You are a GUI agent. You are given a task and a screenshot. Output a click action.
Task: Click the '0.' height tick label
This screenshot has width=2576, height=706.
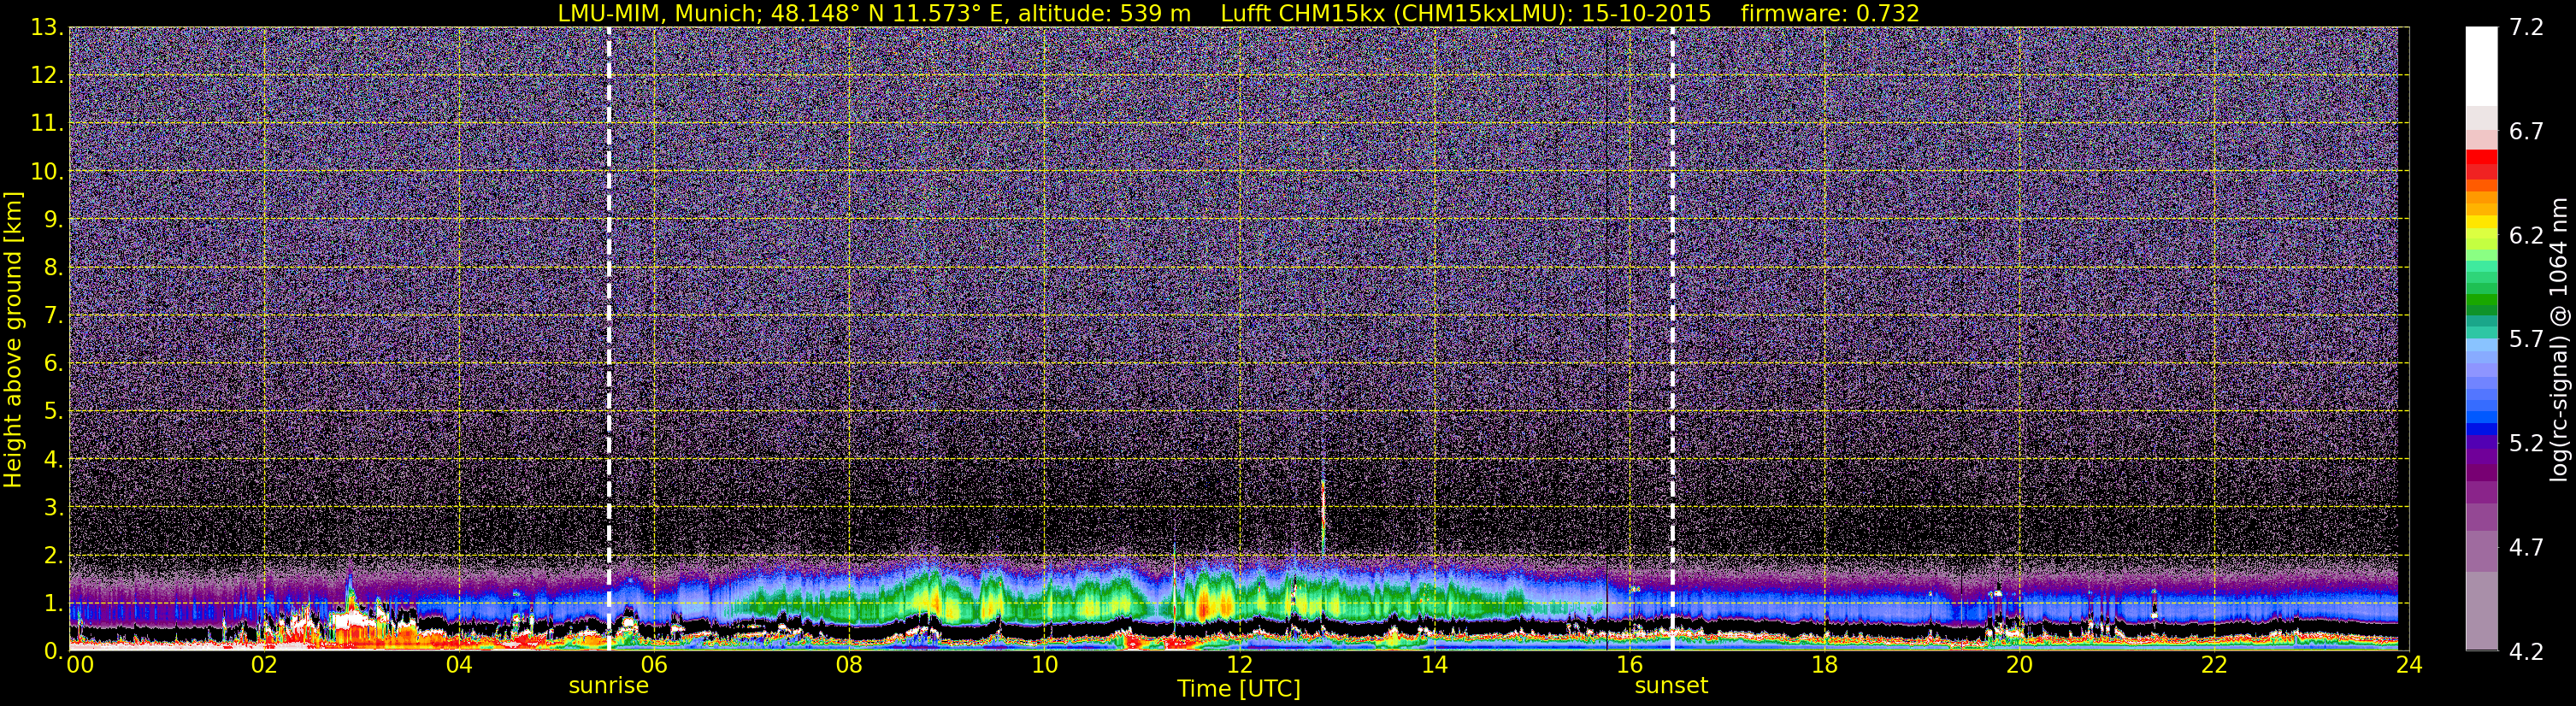click(x=53, y=651)
